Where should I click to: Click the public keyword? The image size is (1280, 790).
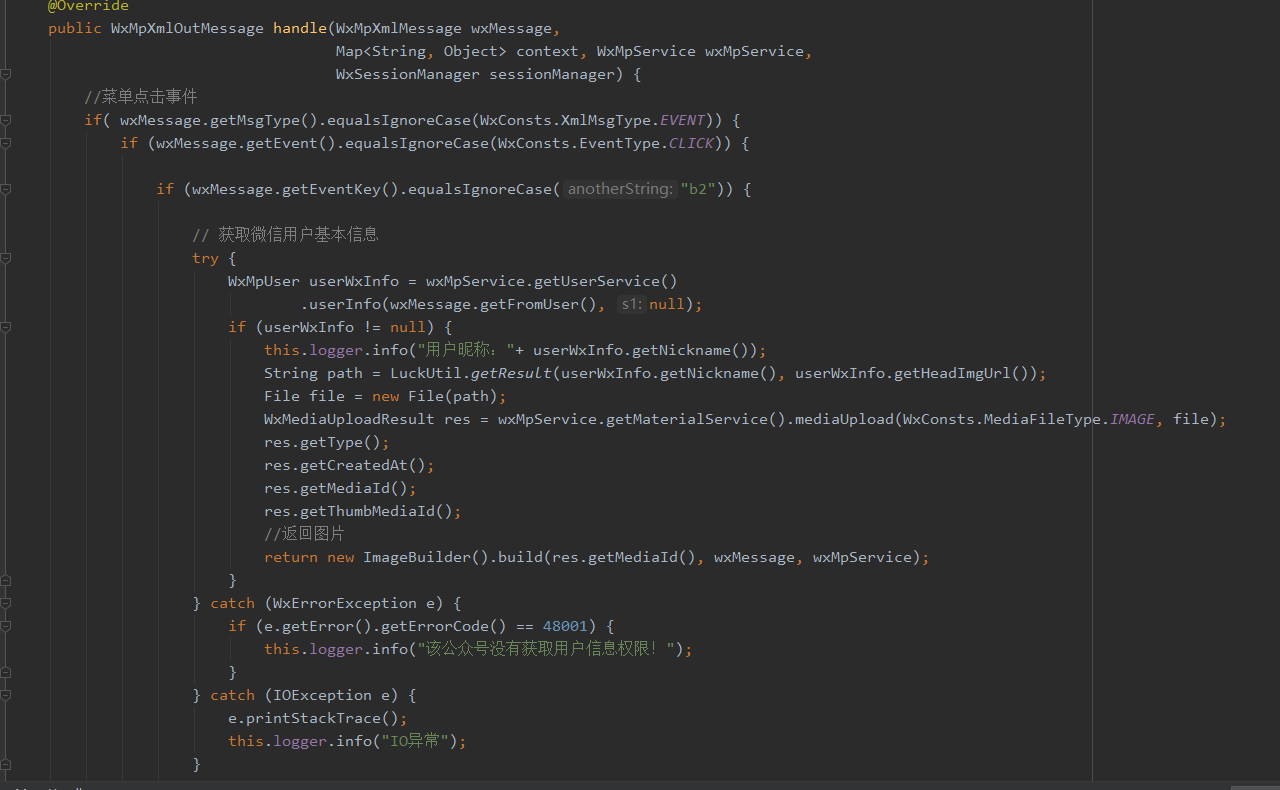pyautogui.click(x=75, y=28)
